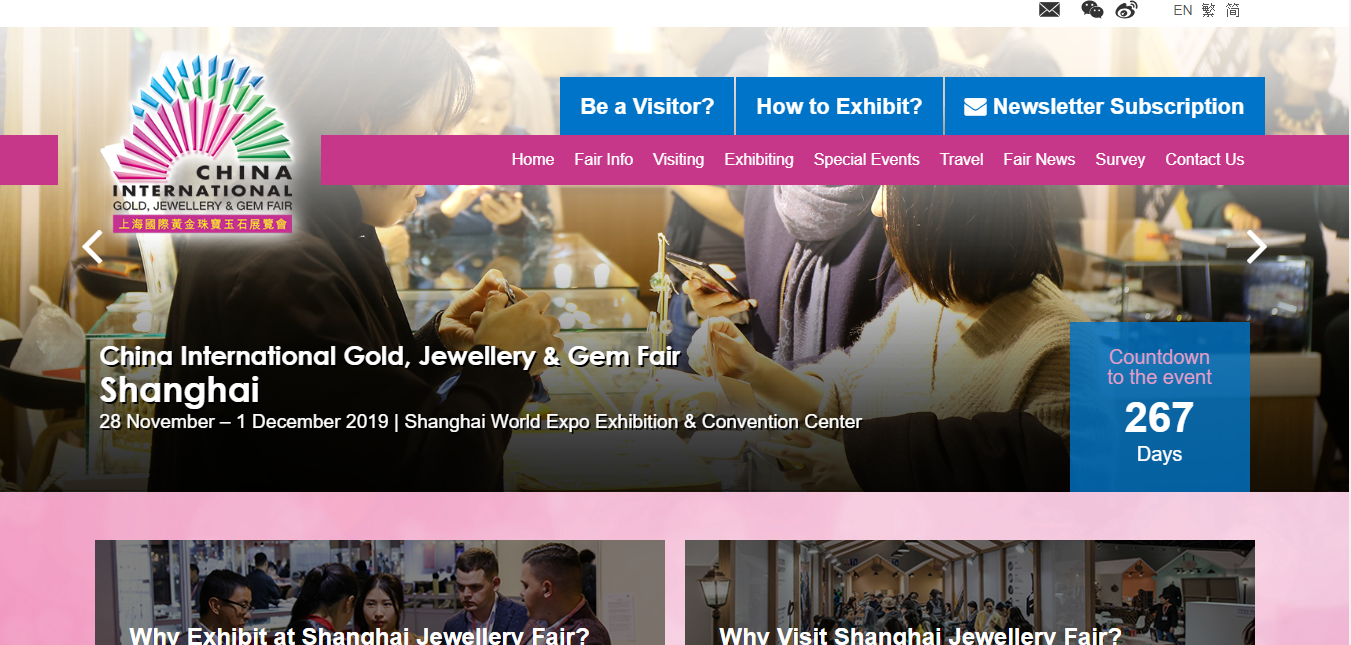1351x645 pixels.
Task: Click the Be a Visitor? button
Action: pos(647,106)
